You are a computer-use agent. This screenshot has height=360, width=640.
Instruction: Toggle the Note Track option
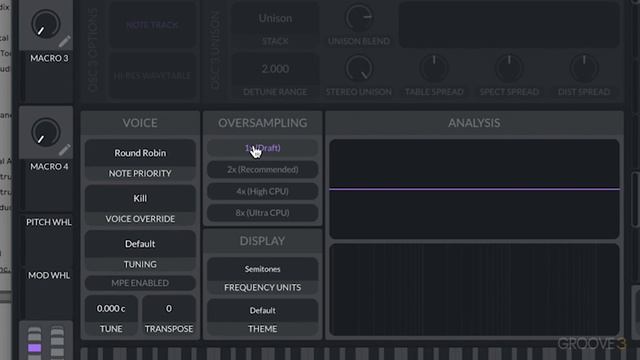pos(152,25)
